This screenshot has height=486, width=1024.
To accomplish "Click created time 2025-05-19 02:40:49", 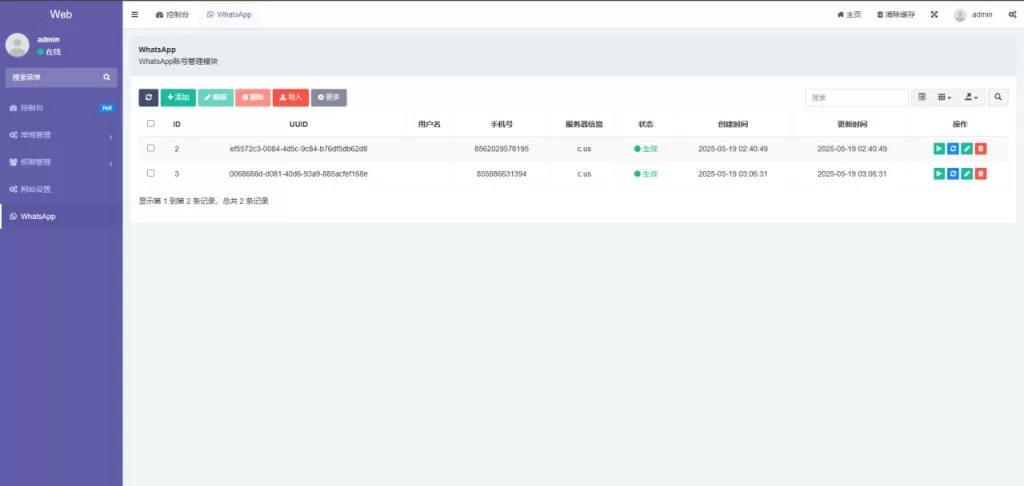I will click(x=733, y=149).
